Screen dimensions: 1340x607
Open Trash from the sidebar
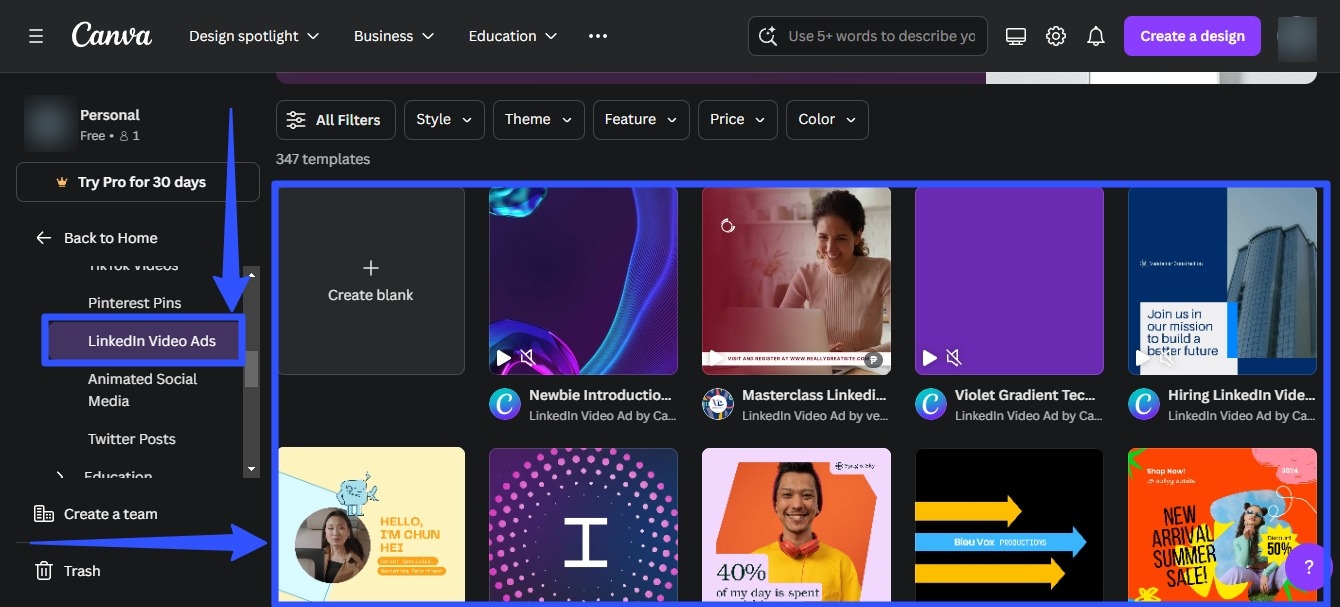point(82,570)
